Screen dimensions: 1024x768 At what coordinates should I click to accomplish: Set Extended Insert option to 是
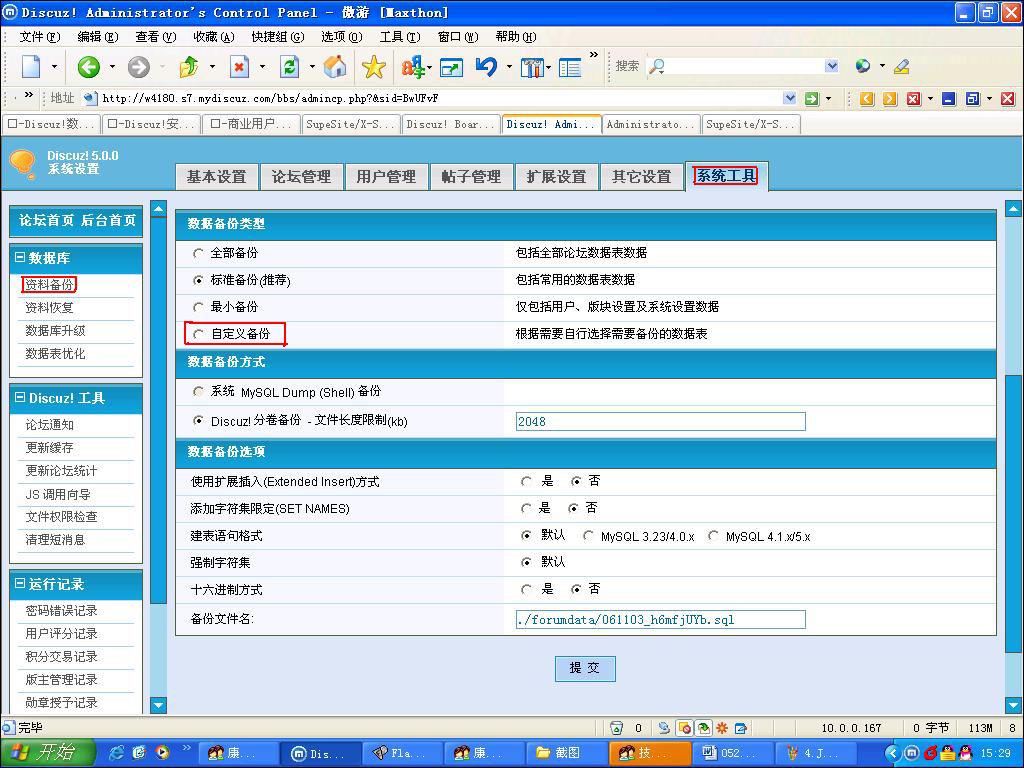tap(526, 481)
